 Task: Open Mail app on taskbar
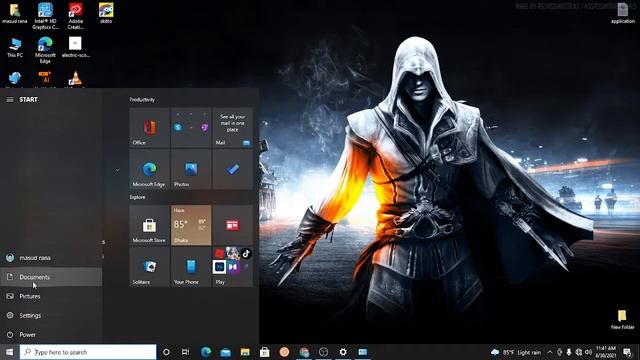225,352
